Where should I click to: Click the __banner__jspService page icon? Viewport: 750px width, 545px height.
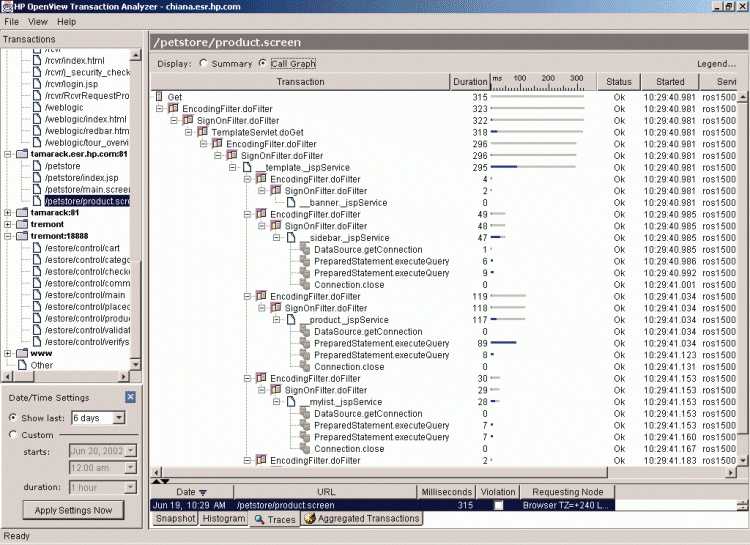[x=290, y=202]
